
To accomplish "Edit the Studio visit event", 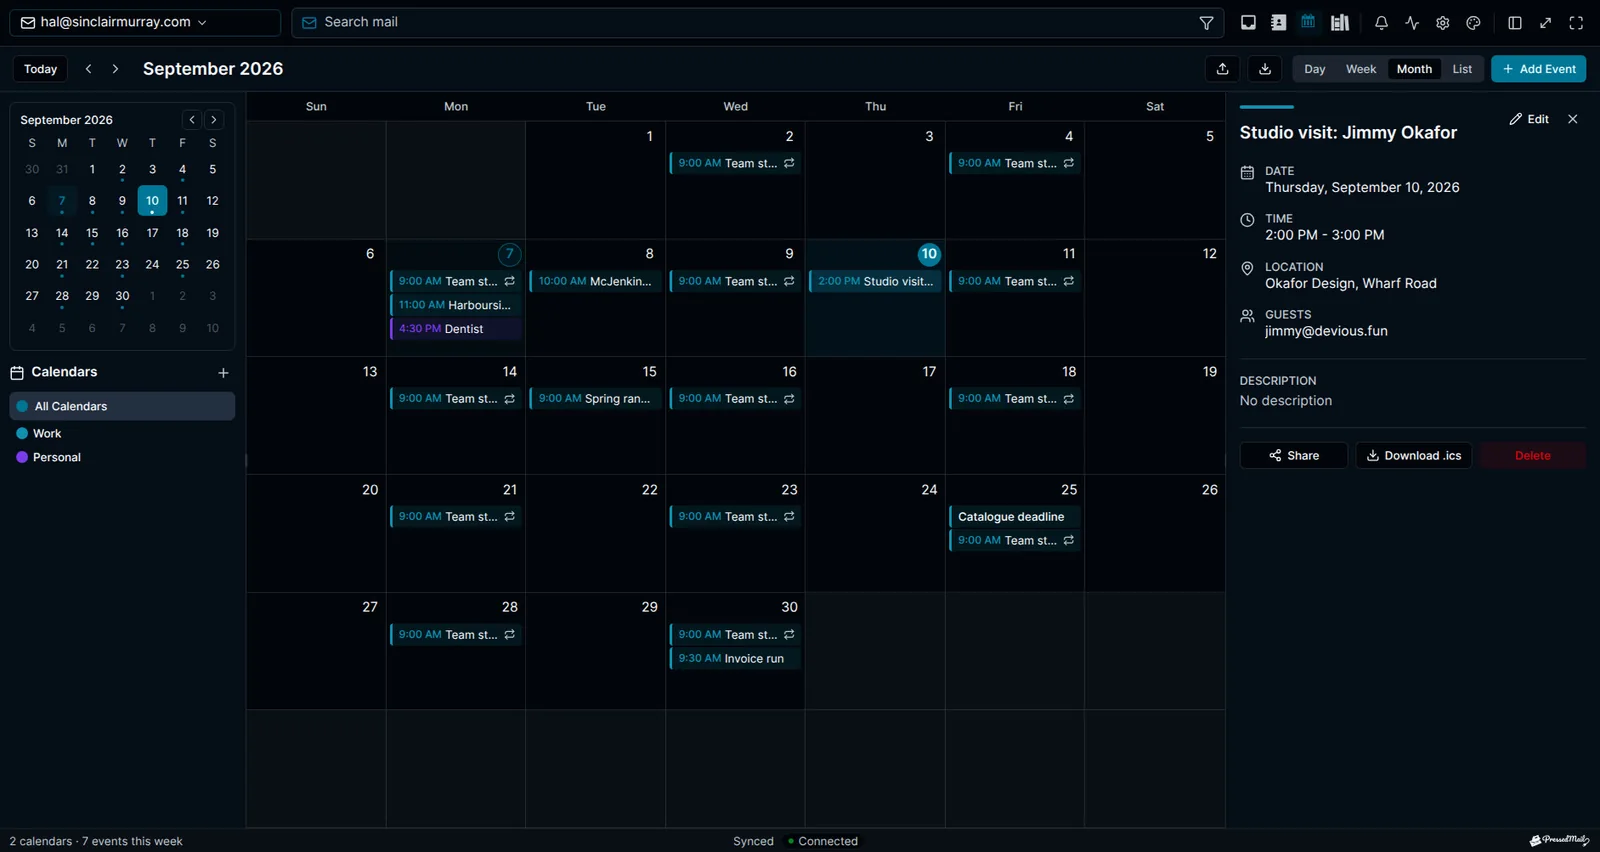I will pos(1529,119).
